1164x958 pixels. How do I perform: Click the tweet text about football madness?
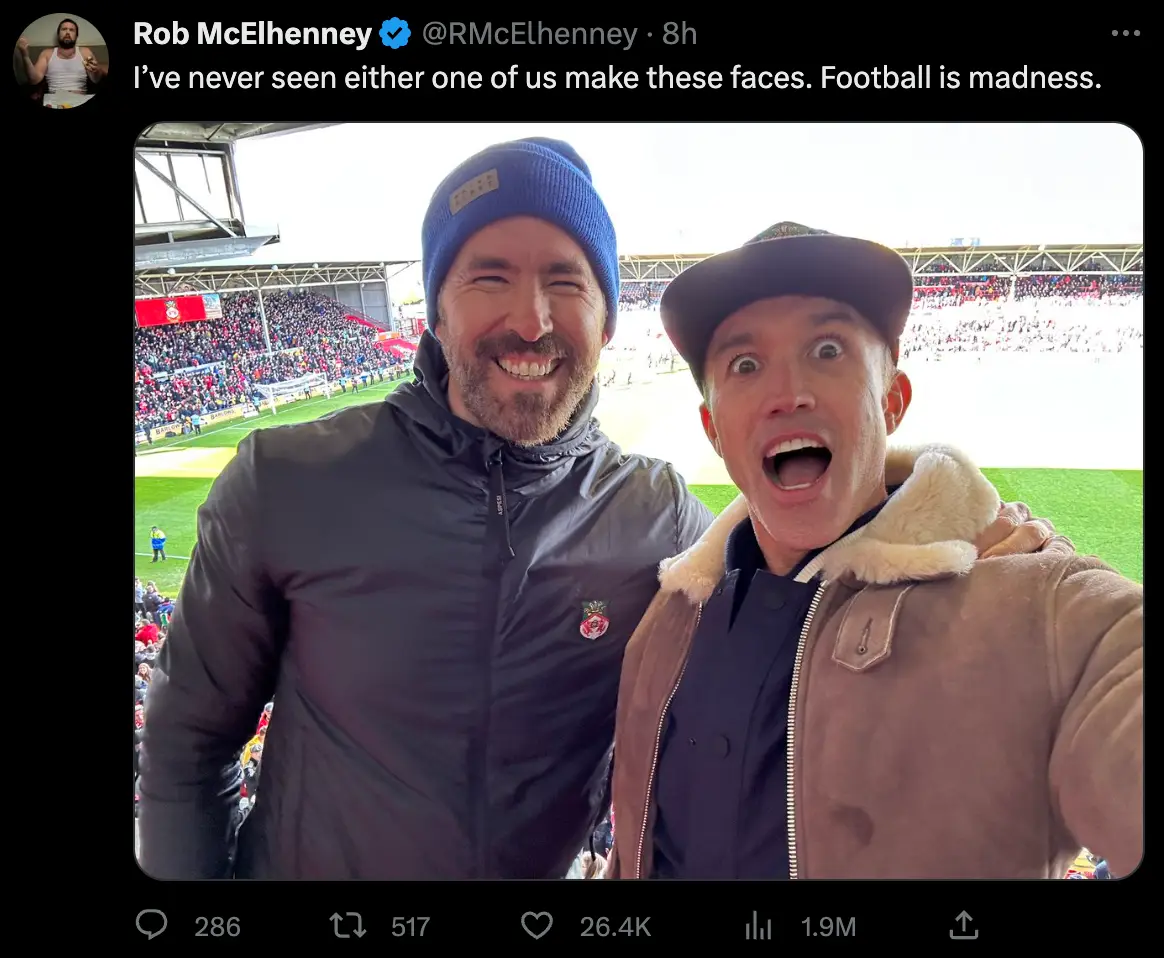(617, 78)
